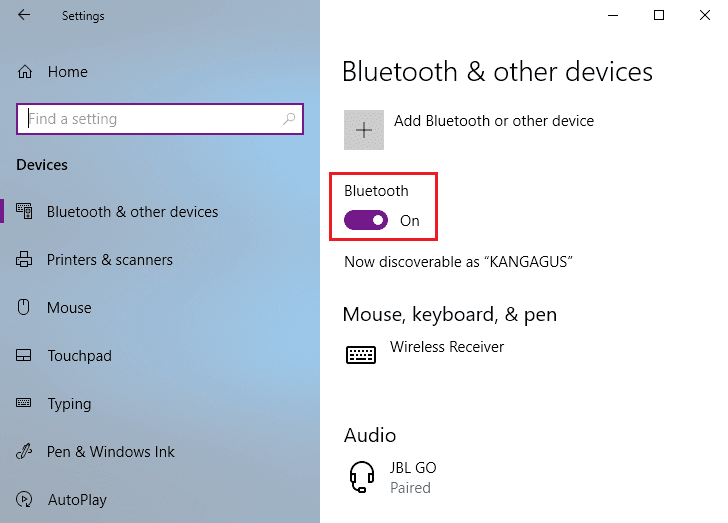
Task: Turn off the Bluetooth toggle
Action: point(366,221)
